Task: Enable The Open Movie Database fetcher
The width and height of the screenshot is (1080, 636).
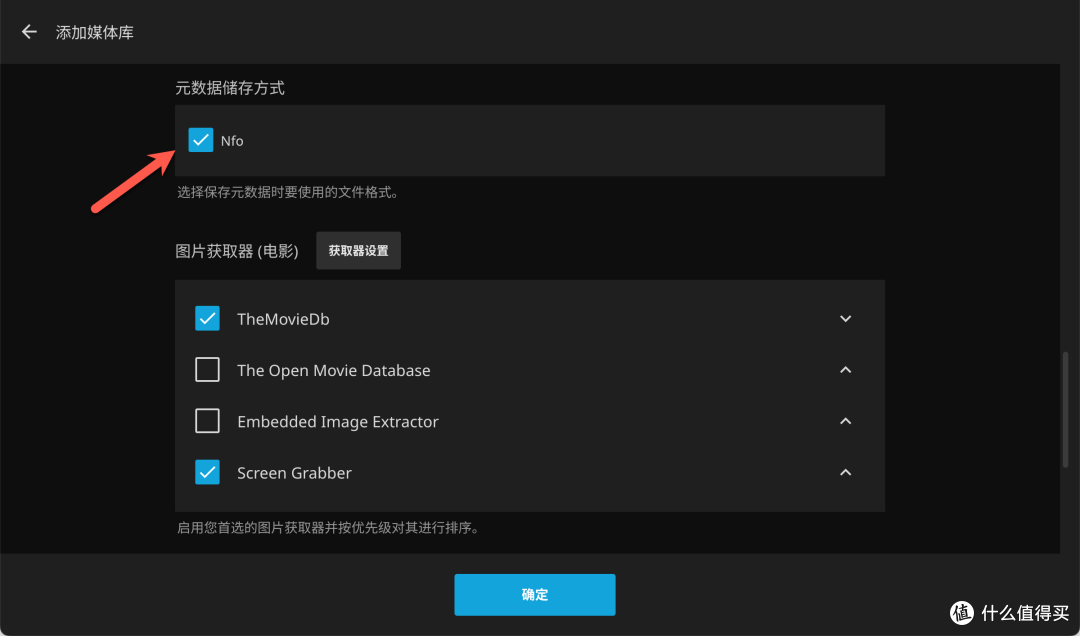Action: click(x=207, y=370)
